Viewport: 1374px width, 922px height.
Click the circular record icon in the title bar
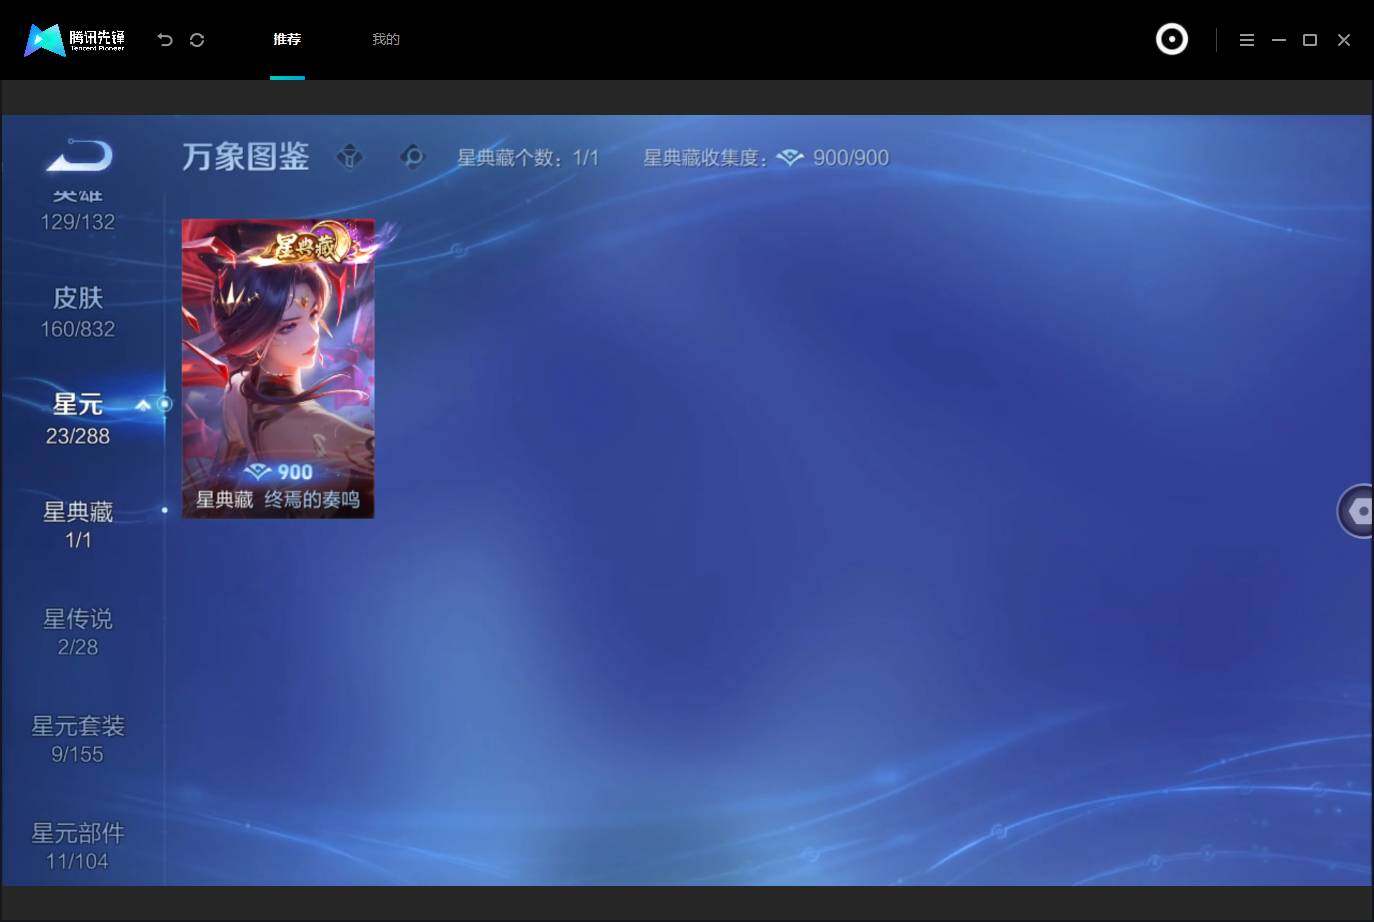click(1172, 40)
